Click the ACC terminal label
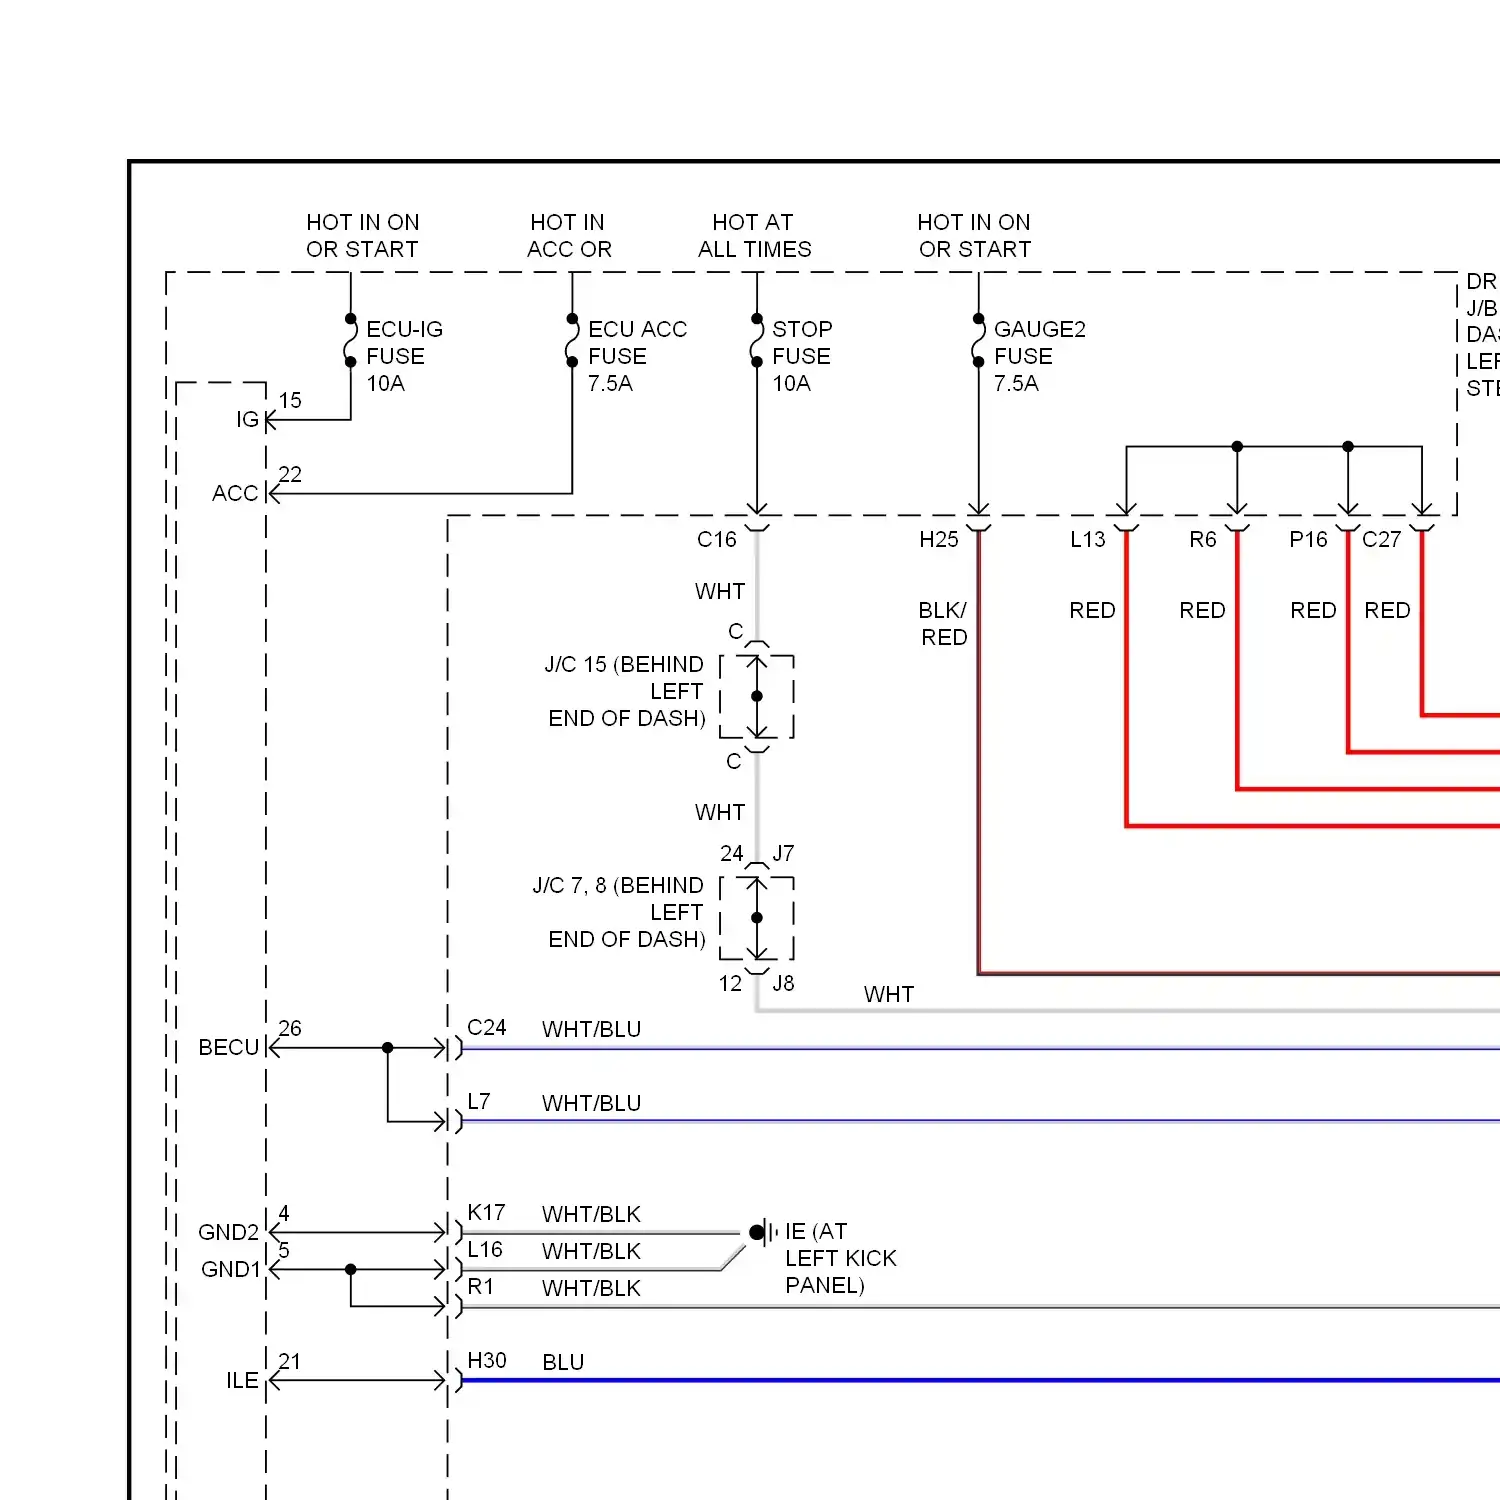The height and width of the screenshot is (1500, 1500). tap(235, 493)
